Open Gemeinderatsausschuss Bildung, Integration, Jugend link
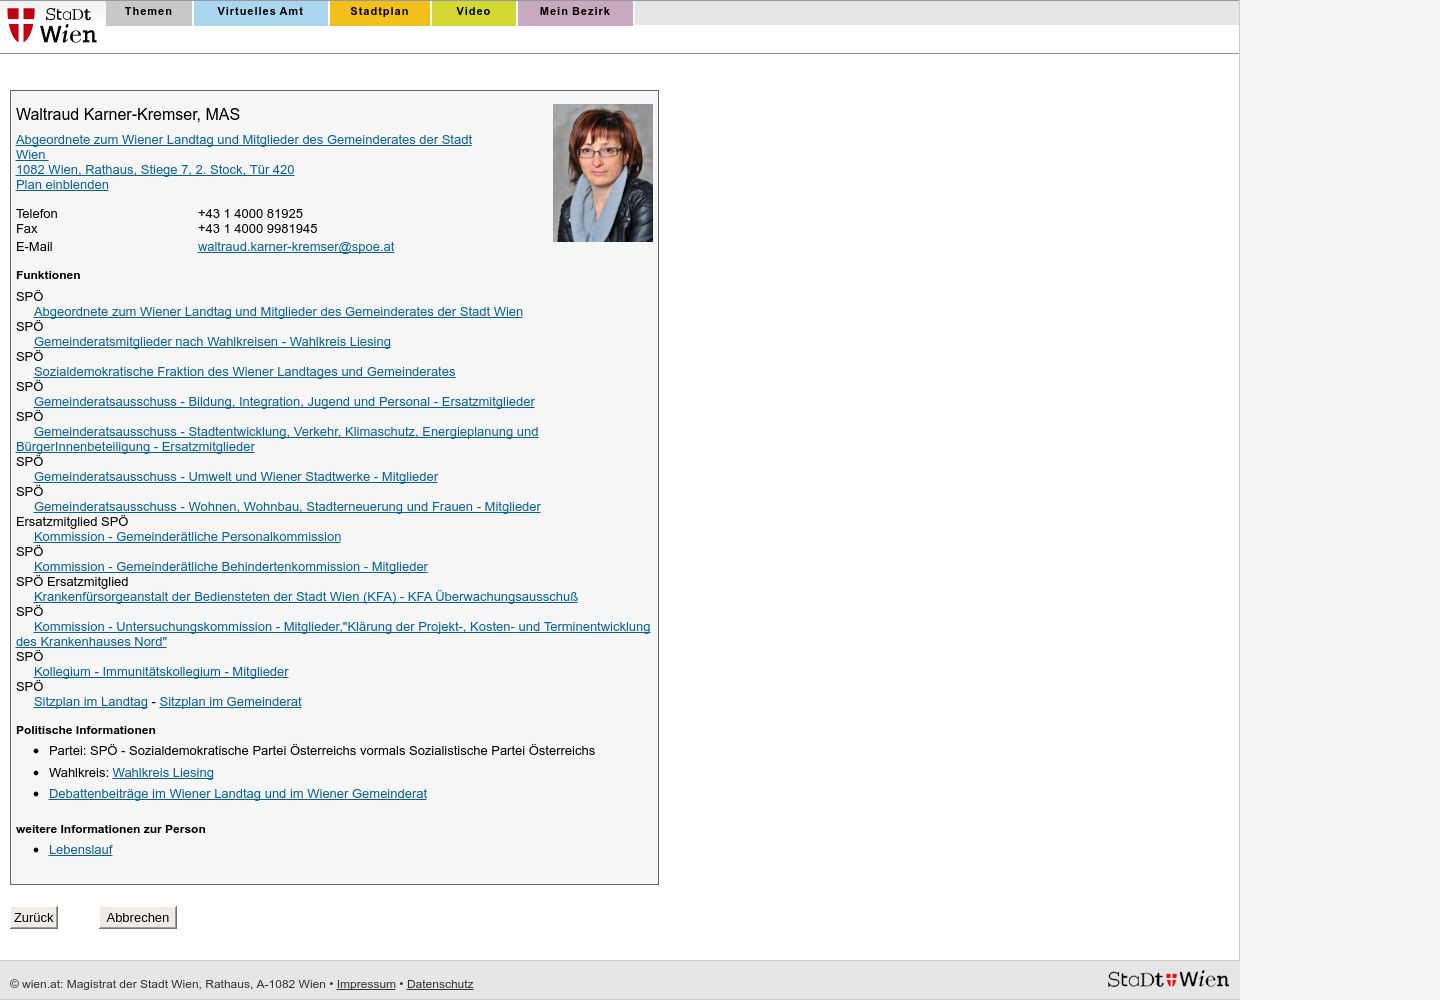The width and height of the screenshot is (1440, 1000). point(284,402)
